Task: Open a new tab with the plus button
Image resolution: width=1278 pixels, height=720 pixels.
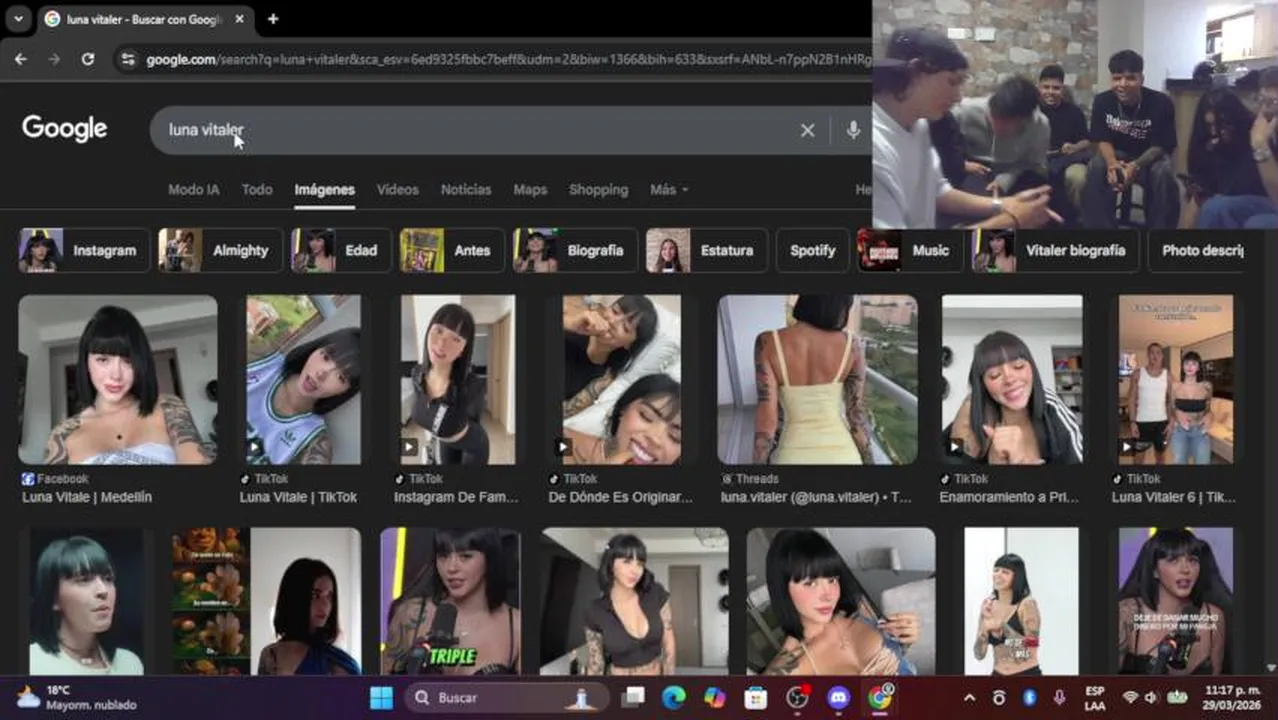Action: pos(273,19)
